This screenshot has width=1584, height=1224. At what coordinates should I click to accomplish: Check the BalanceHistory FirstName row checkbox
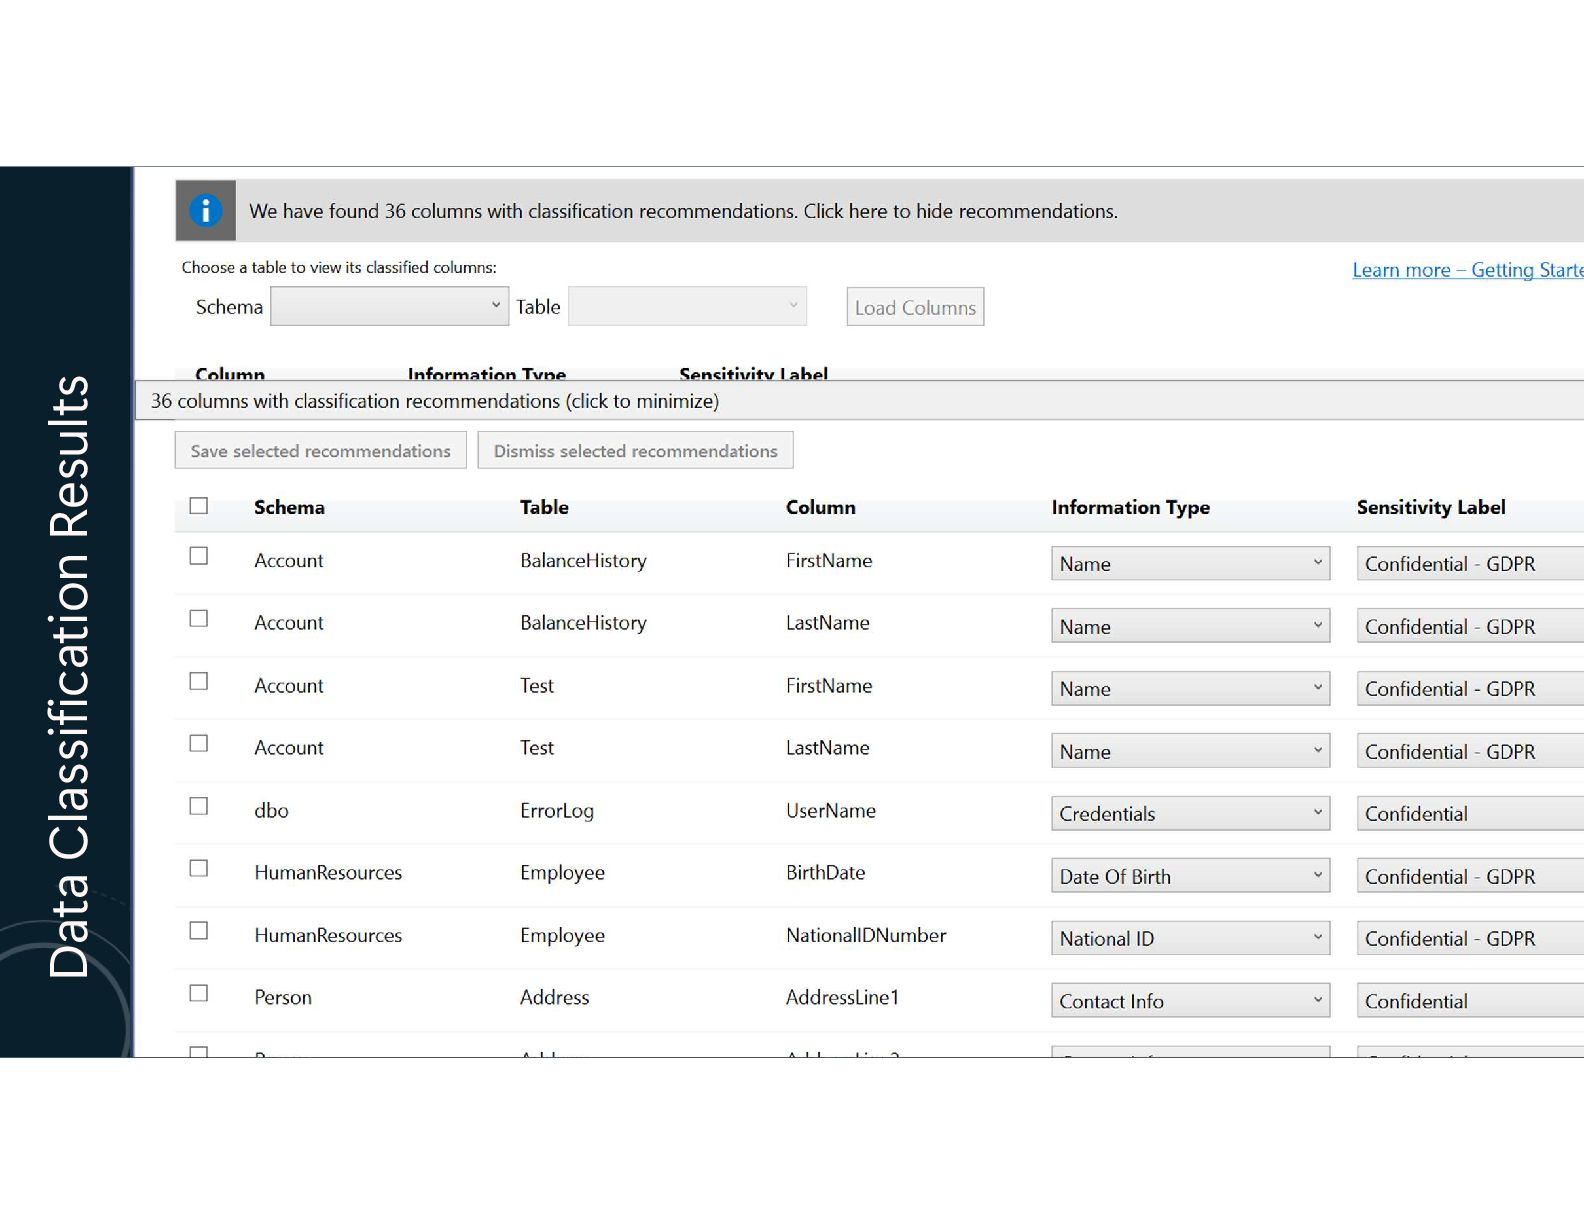(x=199, y=556)
